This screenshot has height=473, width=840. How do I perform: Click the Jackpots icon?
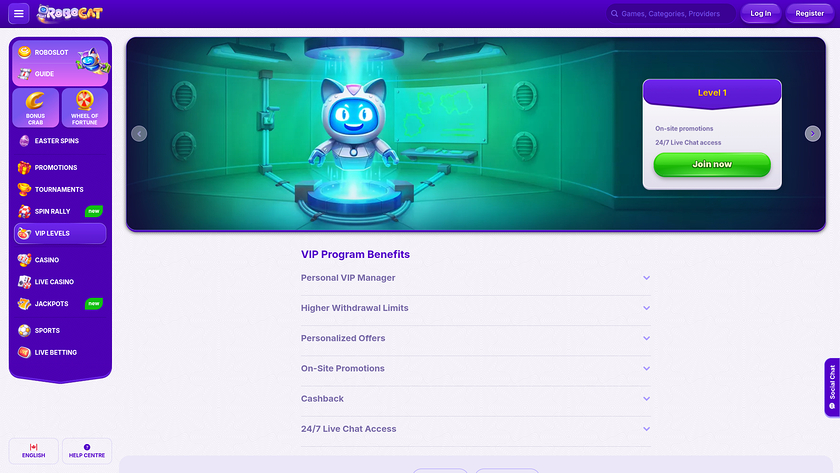pyautogui.click(x=24, y=304)
